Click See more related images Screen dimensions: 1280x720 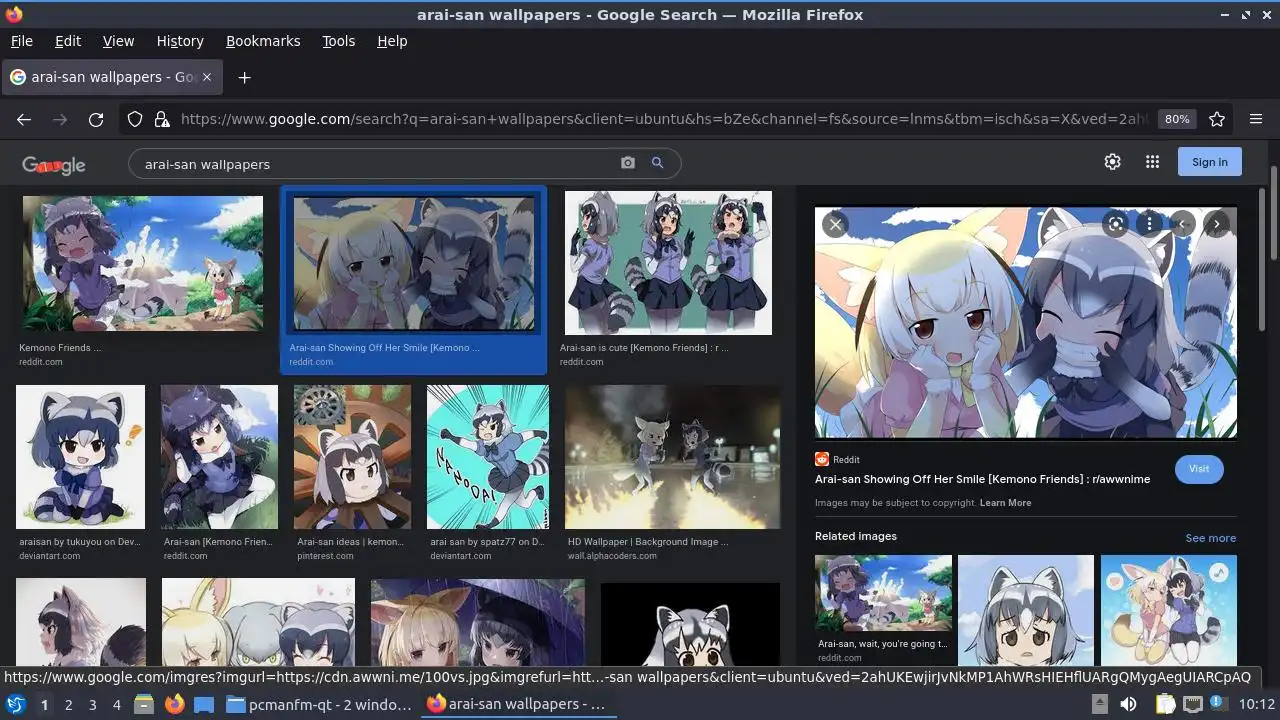pos(1210,538)
